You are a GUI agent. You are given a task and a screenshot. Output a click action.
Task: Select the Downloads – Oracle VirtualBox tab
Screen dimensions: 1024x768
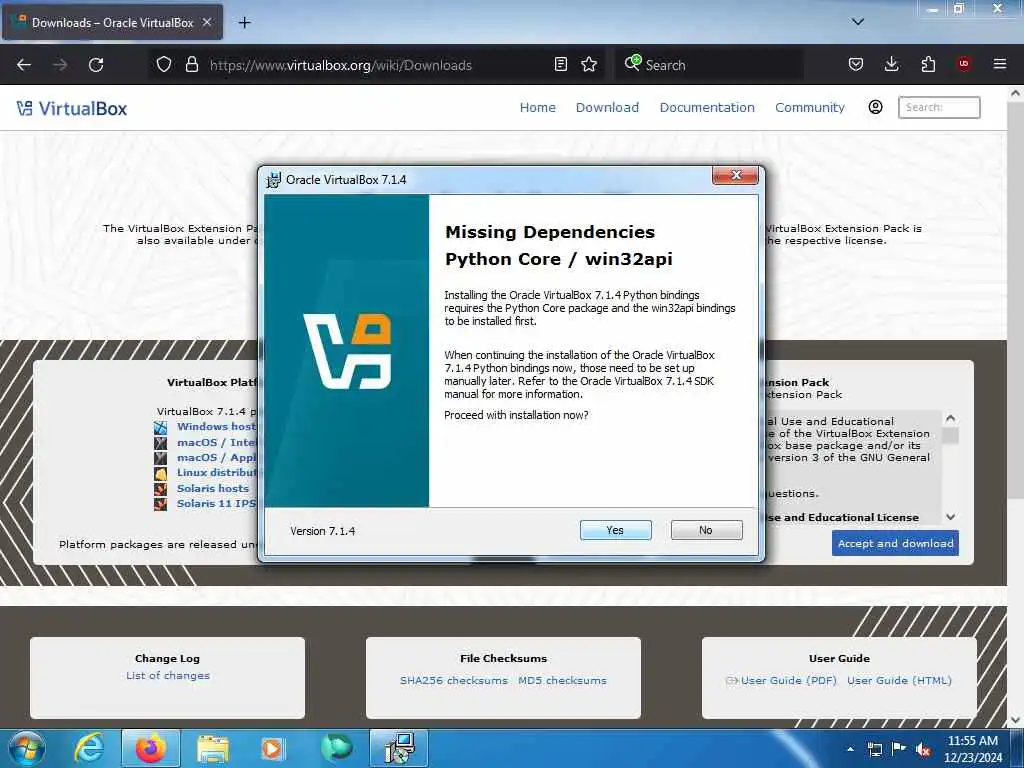pos(112,22)
